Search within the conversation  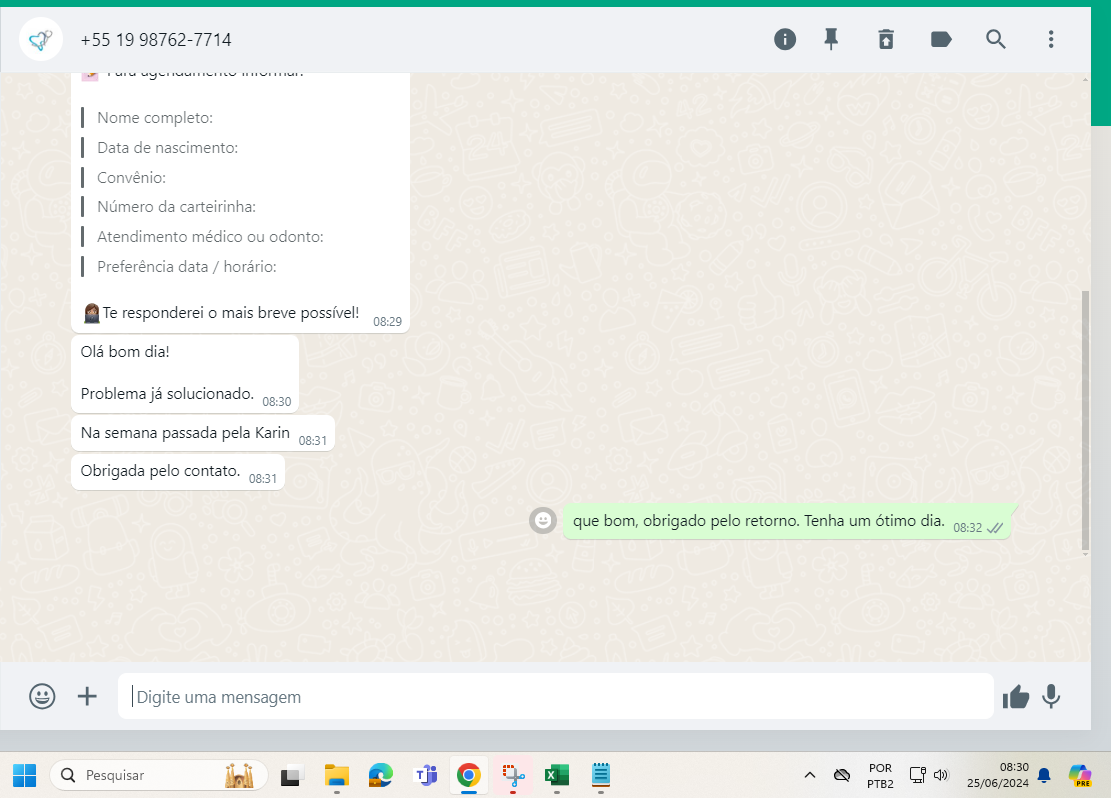point(996,39)
